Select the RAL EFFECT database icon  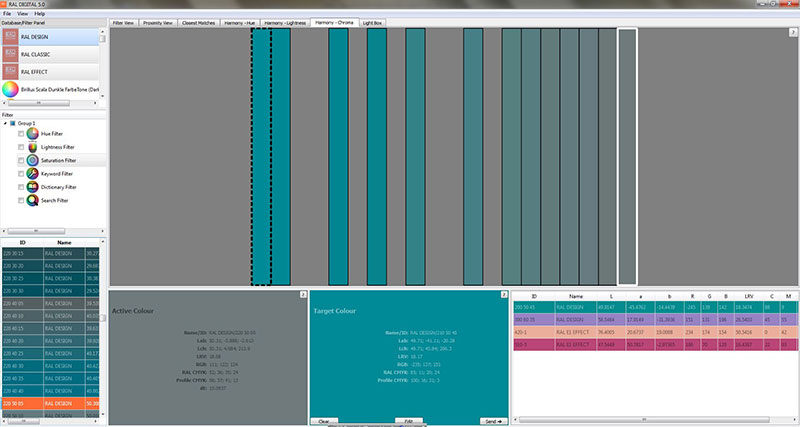coord(10,71)
